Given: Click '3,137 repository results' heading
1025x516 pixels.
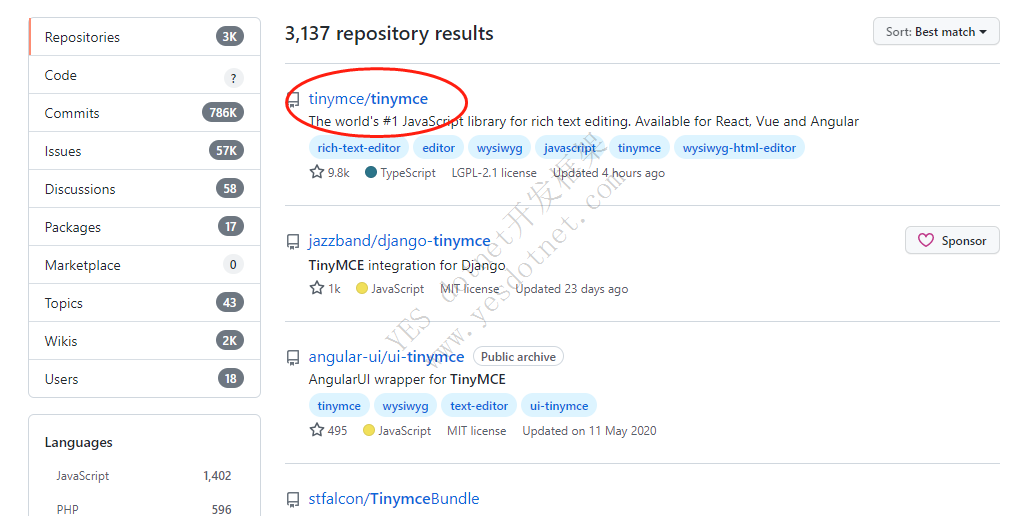Looking at the screenshot, I should (389, 33).
